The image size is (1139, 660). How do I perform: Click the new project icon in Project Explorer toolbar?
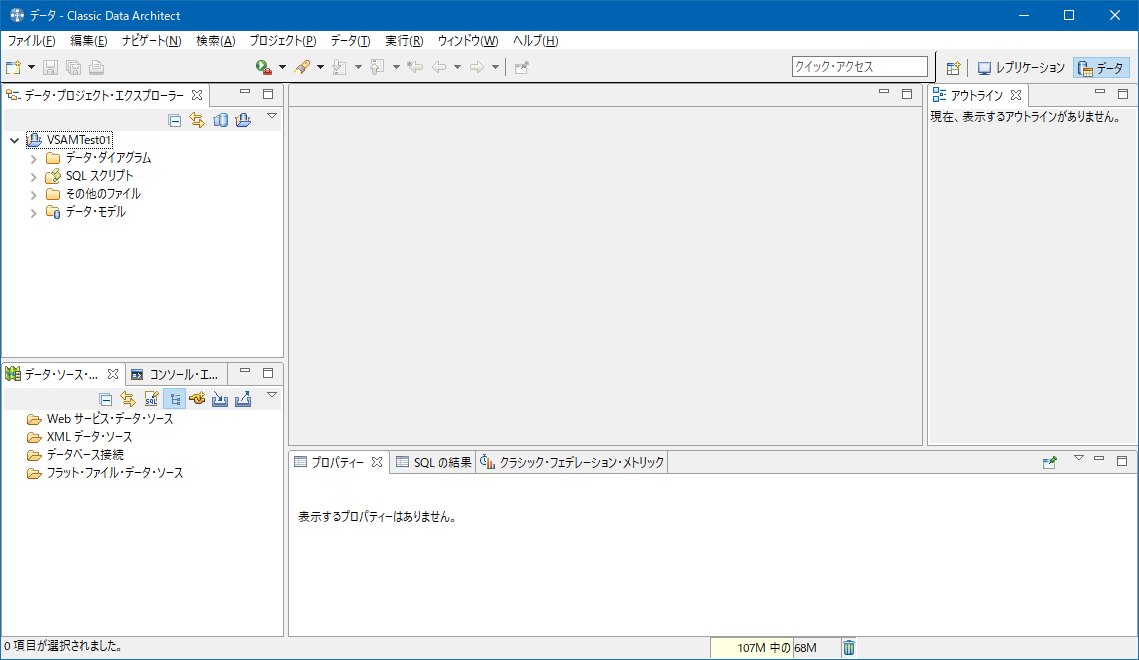pyautogui.click(x=243, y=120)
